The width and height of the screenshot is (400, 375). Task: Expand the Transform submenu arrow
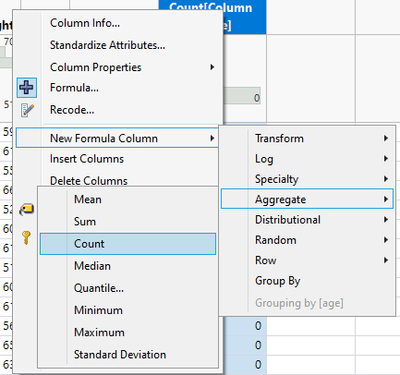tap(386, 138)
